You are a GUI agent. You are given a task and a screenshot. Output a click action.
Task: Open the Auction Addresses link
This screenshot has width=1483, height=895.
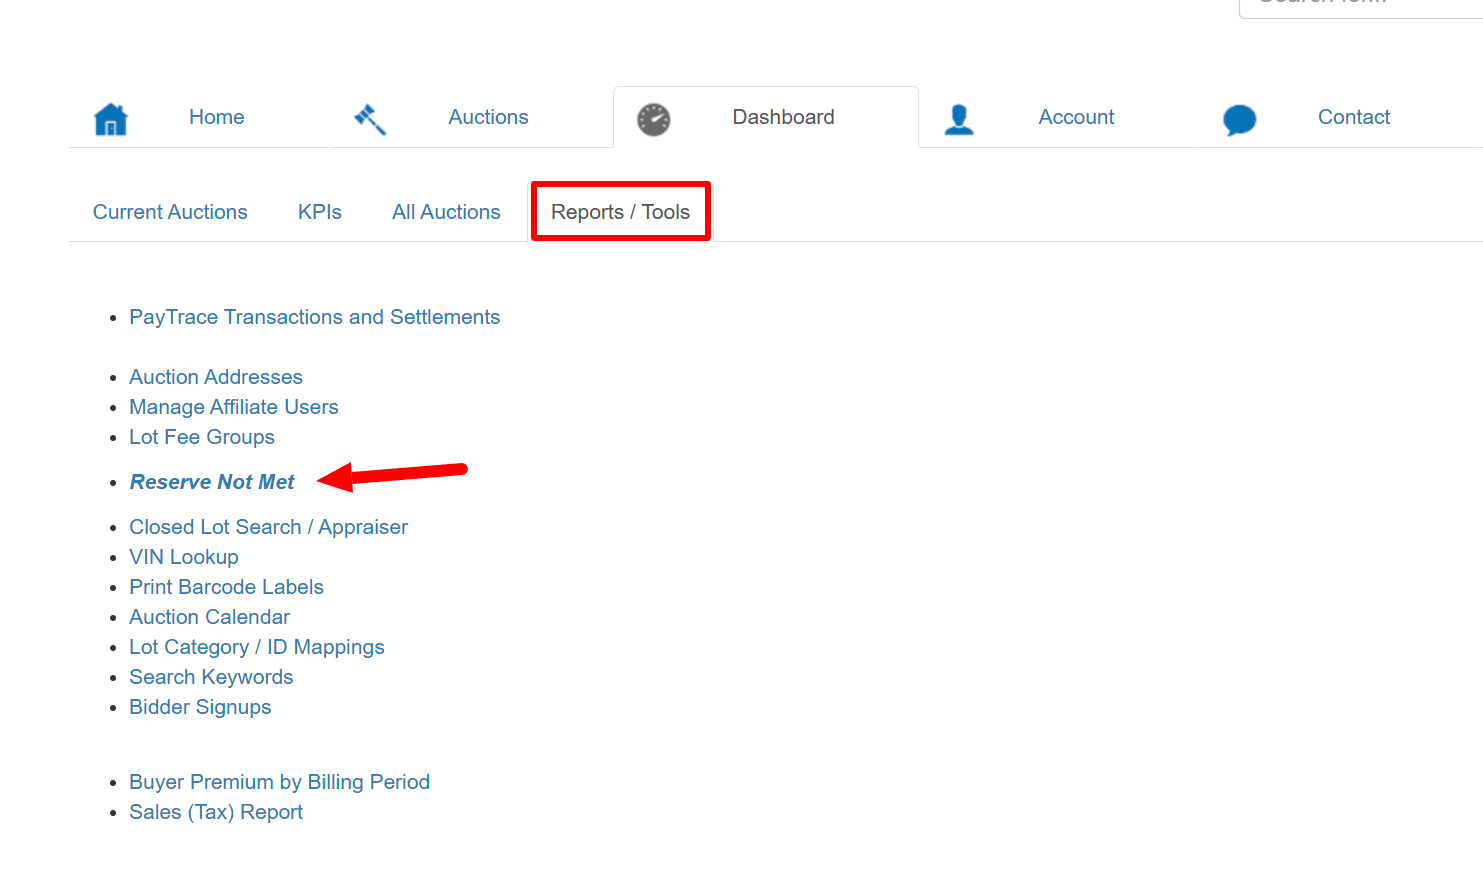pyautogui.click(x=216, y=377)
